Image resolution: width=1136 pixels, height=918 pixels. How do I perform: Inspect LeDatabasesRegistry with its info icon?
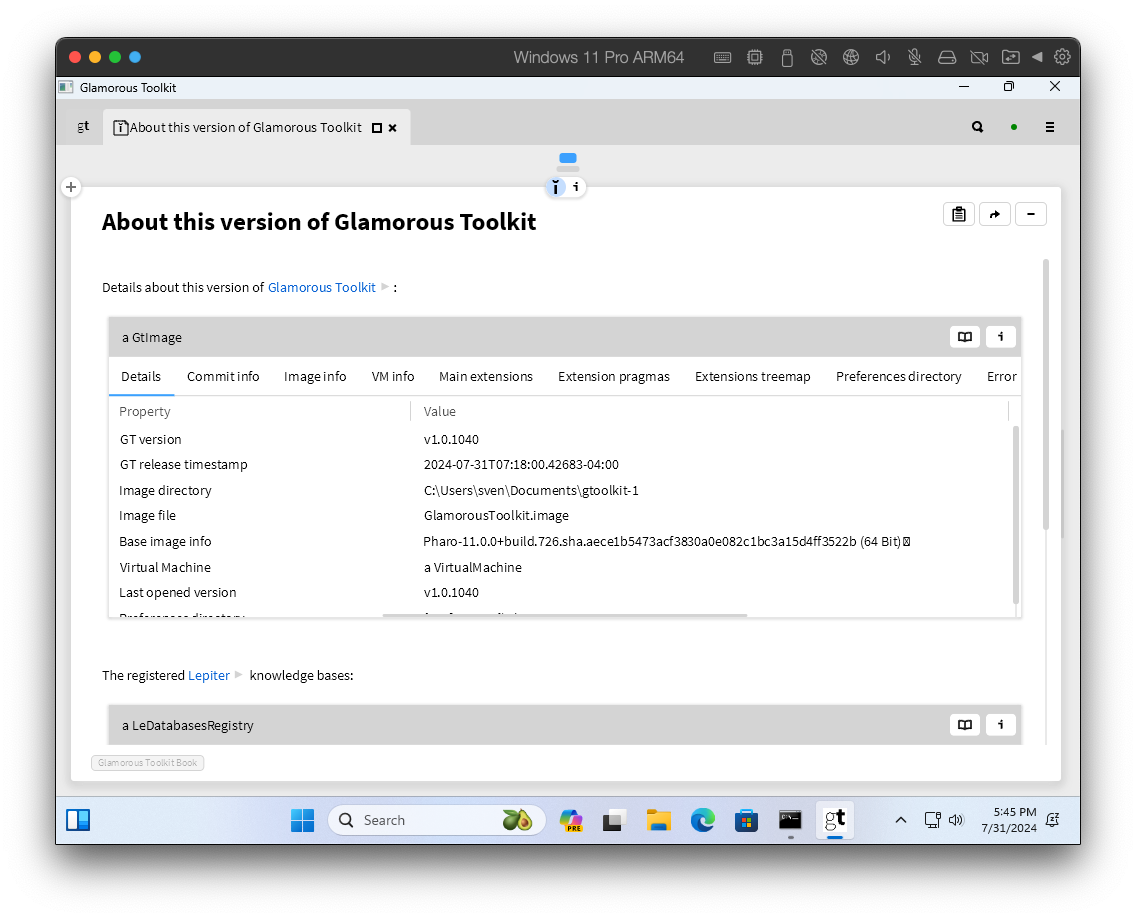[1001, 725]
